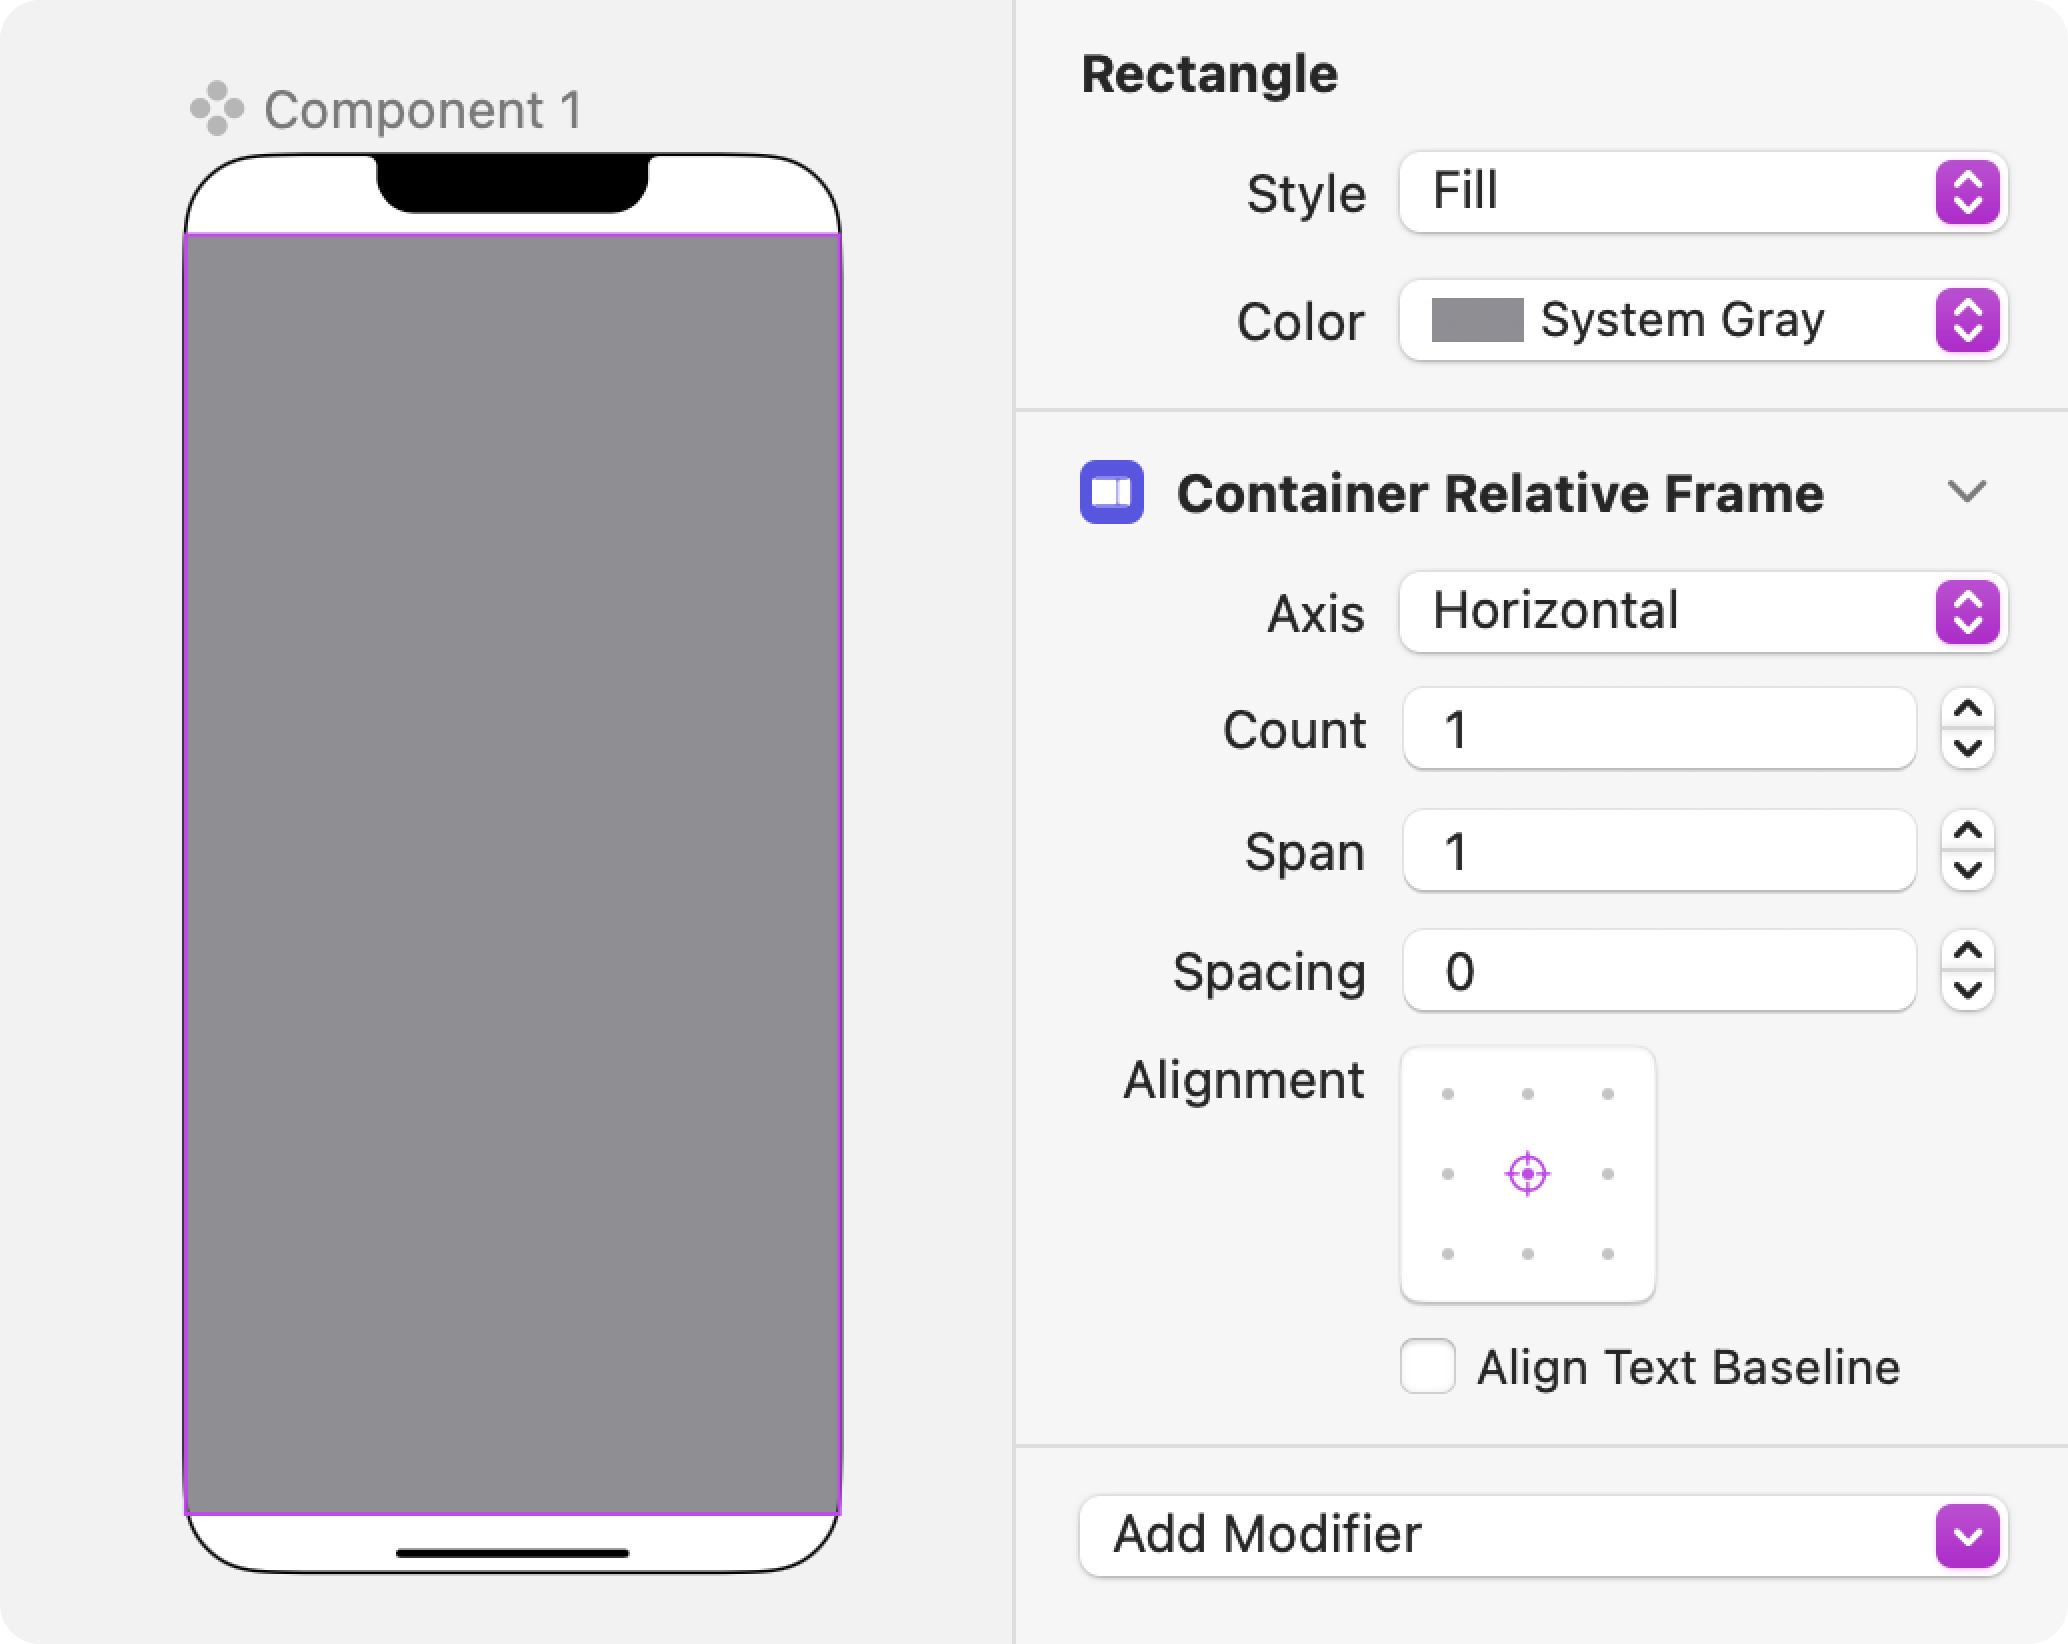Image resolution: width=2068 pixels, height=1644 pixels.
Task: Click the Container Relative Frame modifier icon
Action: tap(1111, 492)
